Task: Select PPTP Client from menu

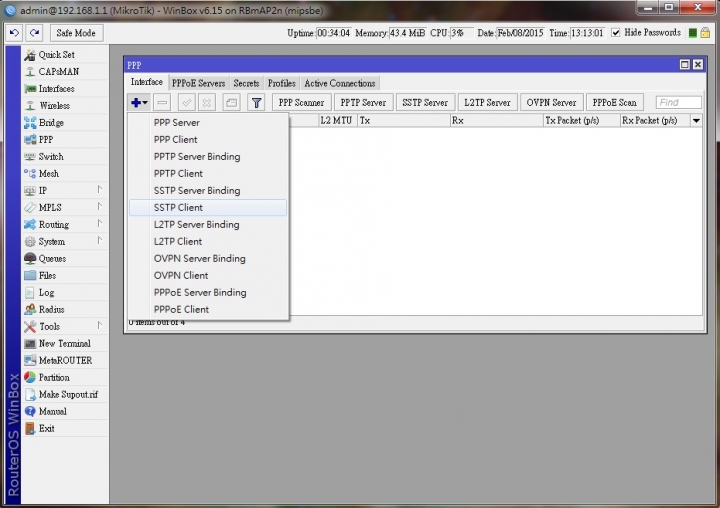Action: click(x=208, y=174)
